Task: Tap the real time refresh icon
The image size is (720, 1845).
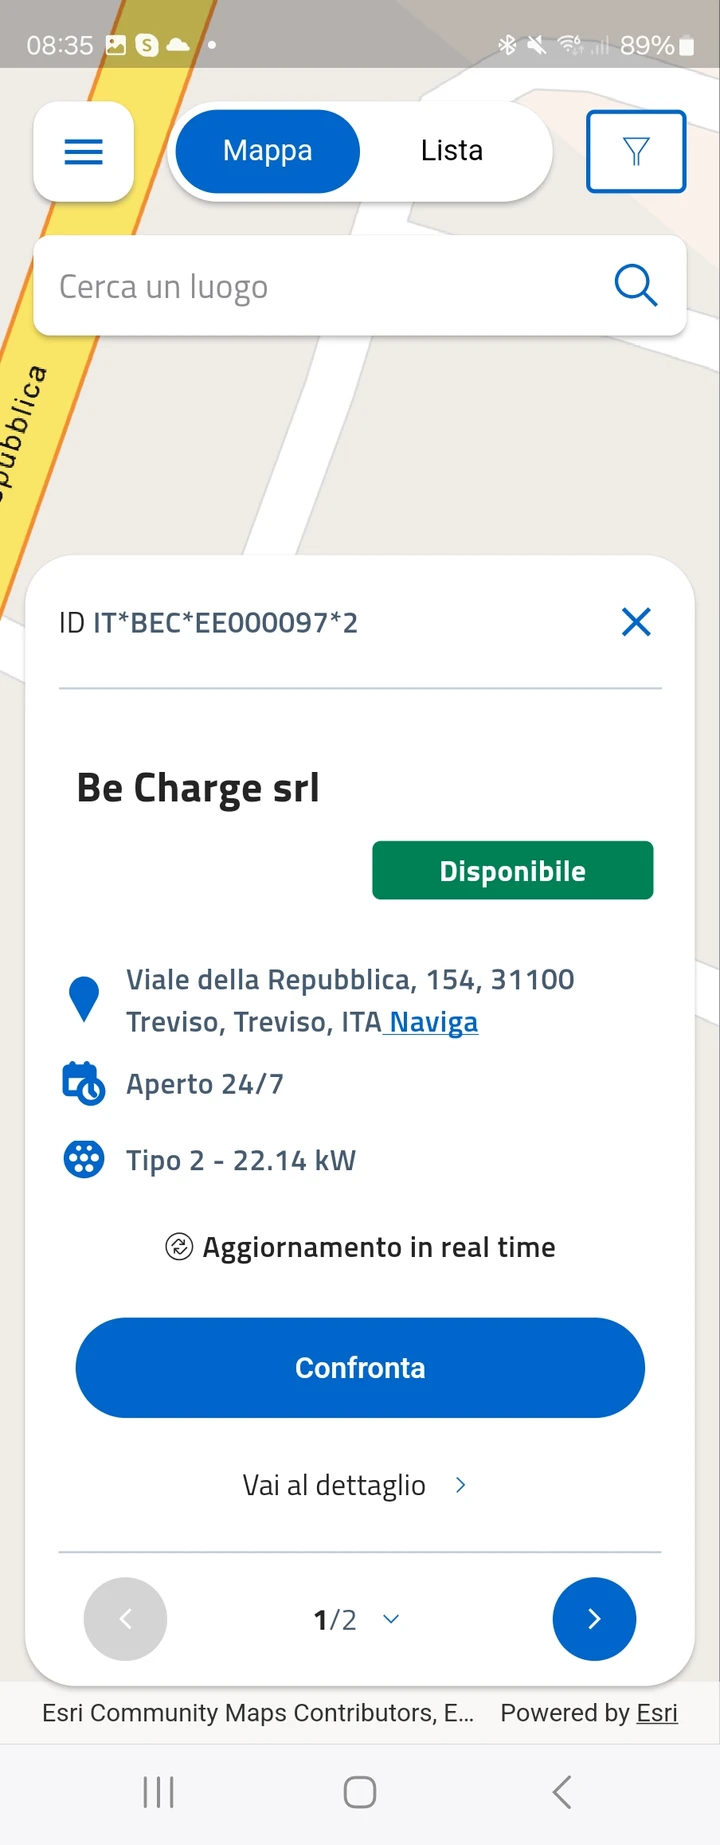Action: tap(179, 1247)
